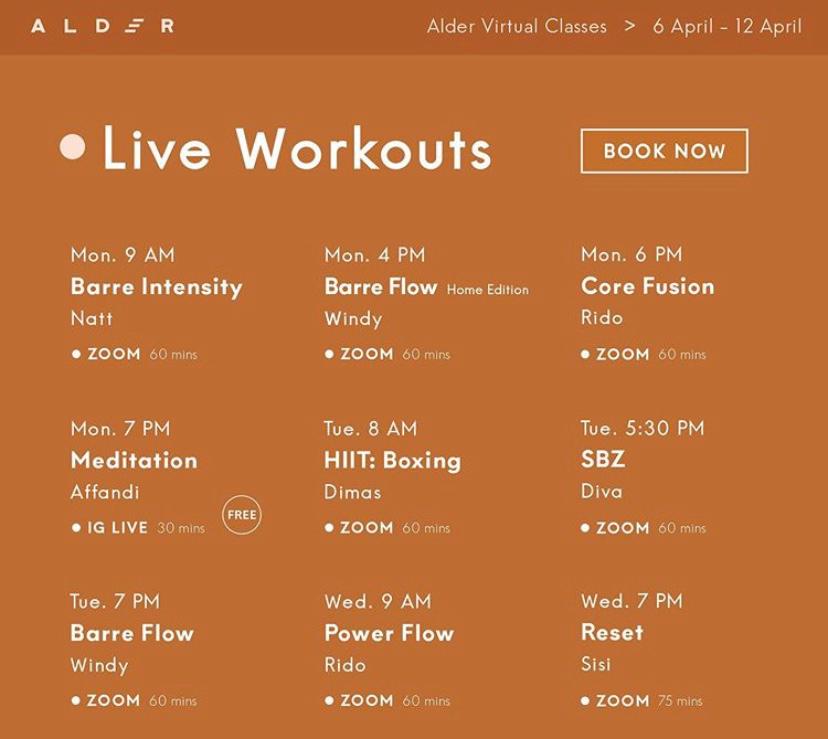Image resolution: width=828 pixels, height=739 pixels.
Task: Select the 6 April – 12 April date range
Action: coord(727,26)
